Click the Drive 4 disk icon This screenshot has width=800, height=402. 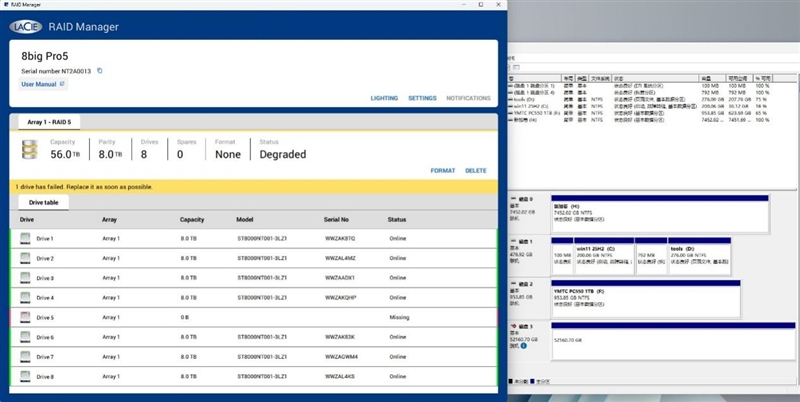pos(25,297)
